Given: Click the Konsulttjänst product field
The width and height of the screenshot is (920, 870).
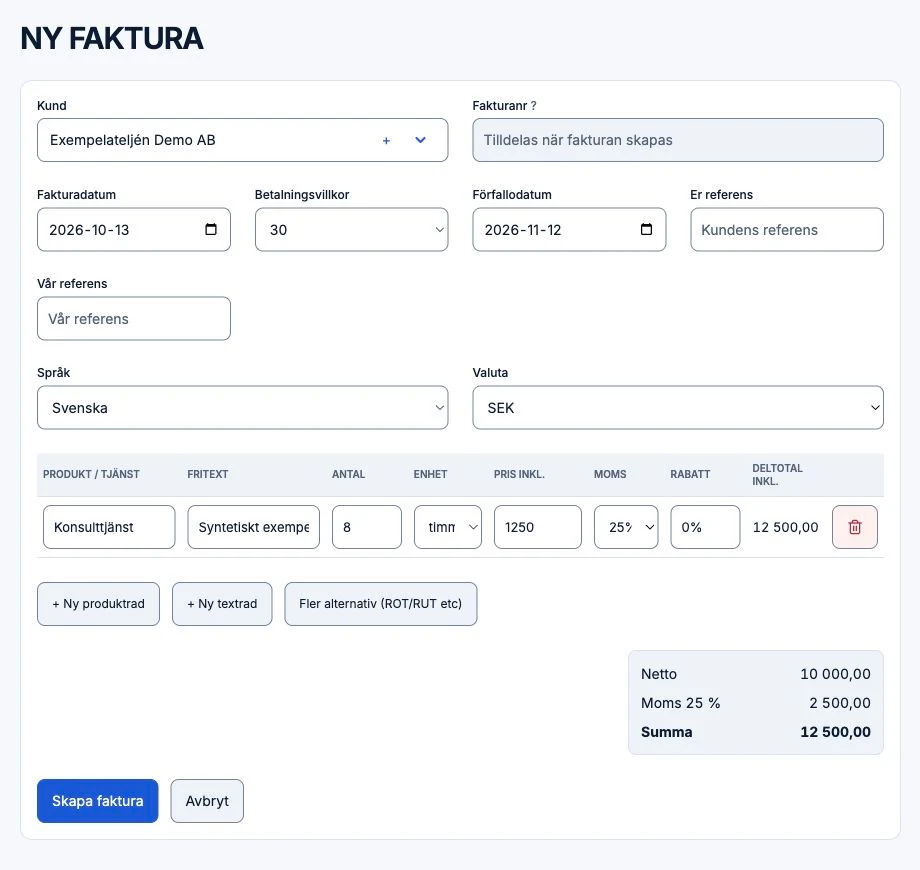Looking at the screenshot, I should click(x=109, y=527).
